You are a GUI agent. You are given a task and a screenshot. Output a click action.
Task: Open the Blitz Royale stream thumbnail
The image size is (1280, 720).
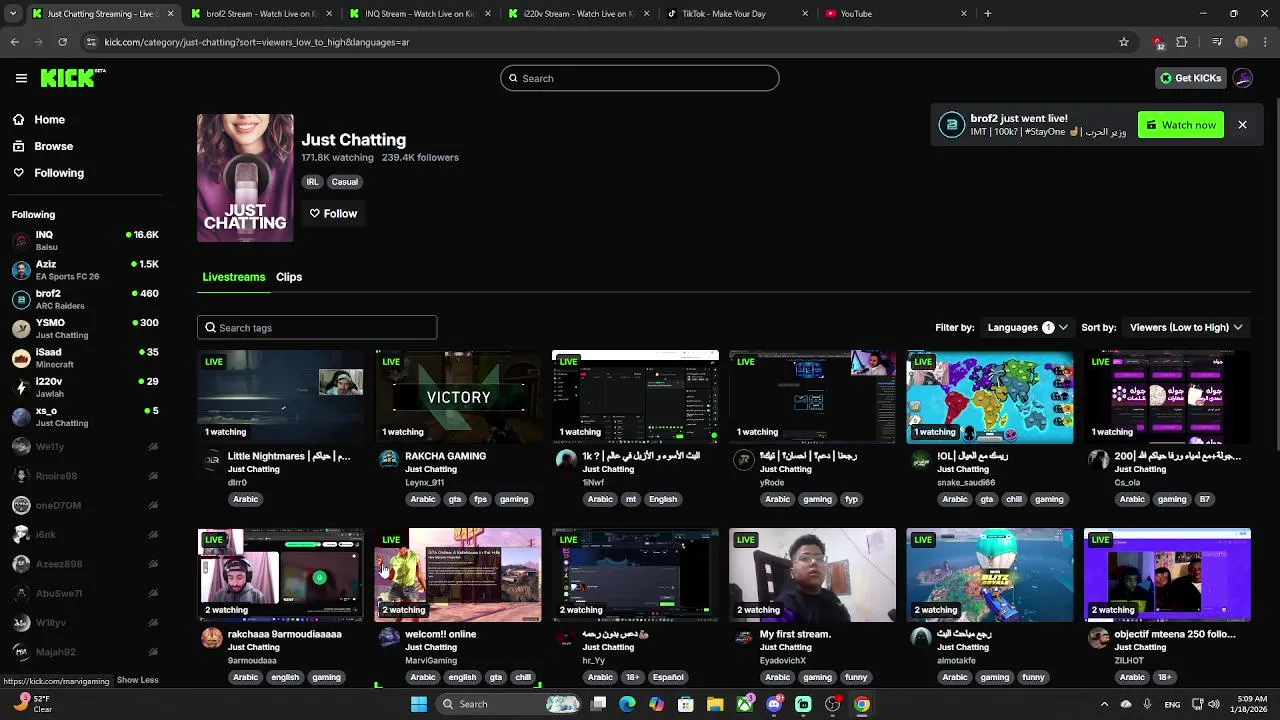point(990,575)
